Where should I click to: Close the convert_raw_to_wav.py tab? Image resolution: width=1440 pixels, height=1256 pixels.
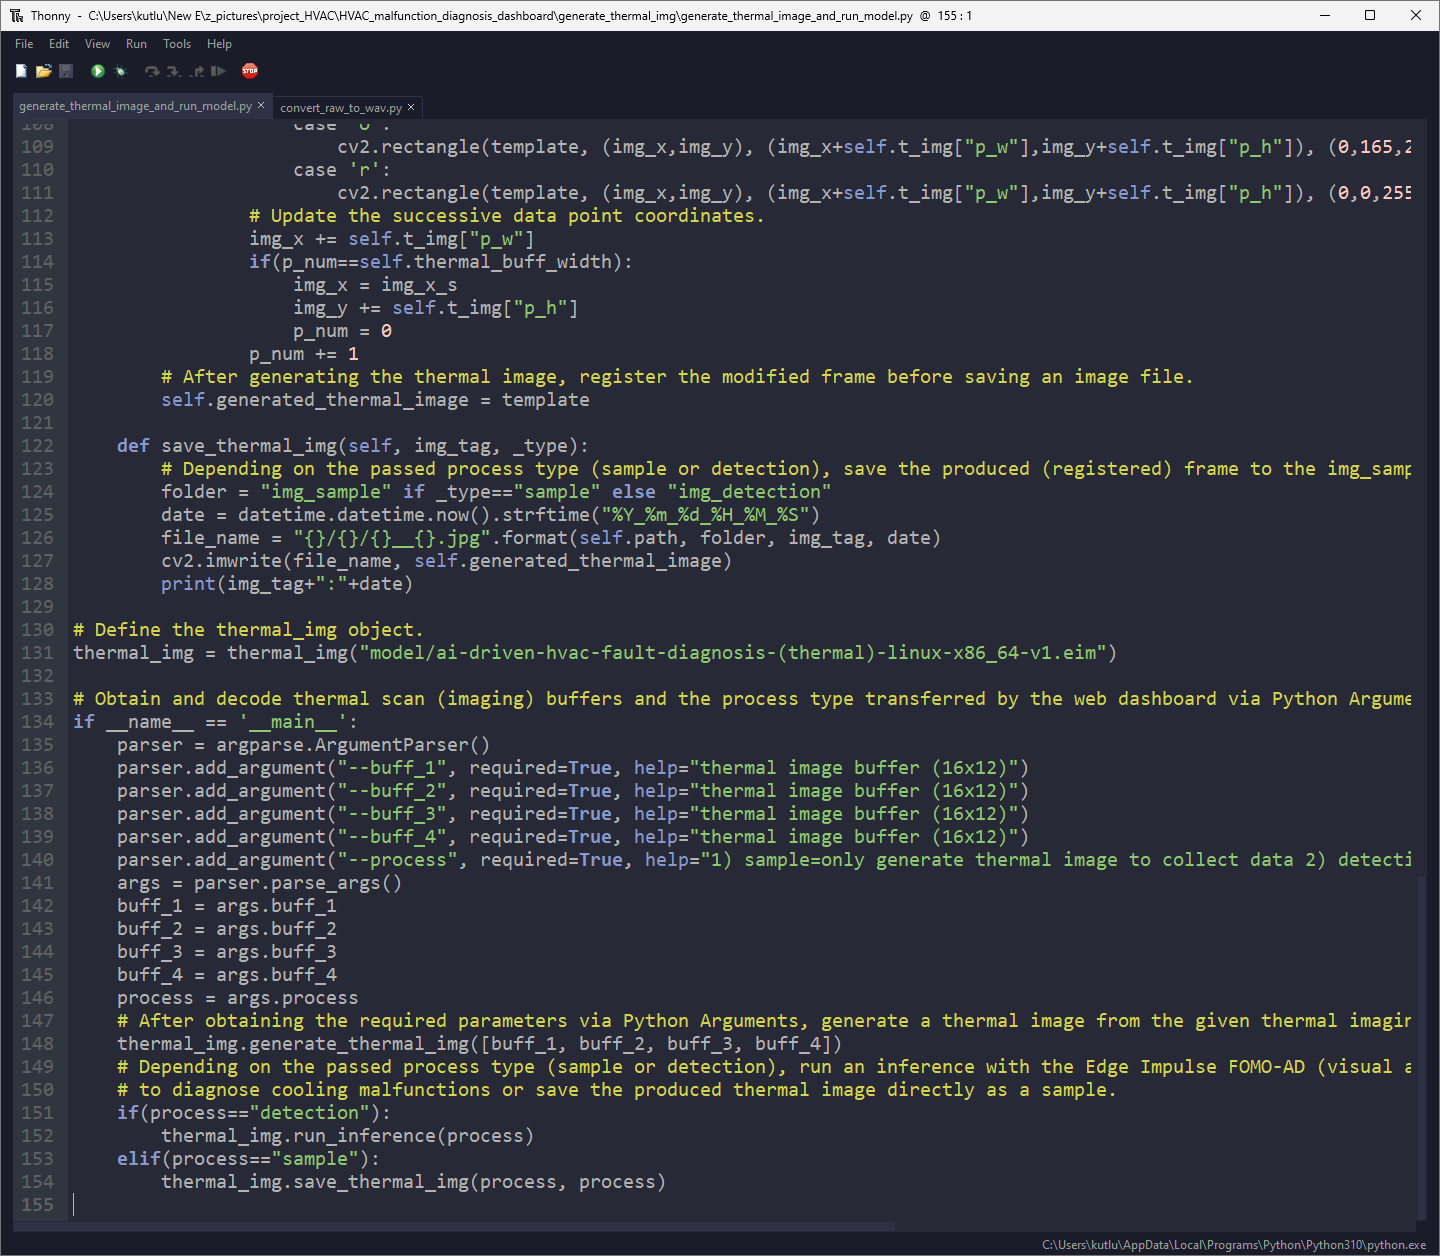point(411,107)
